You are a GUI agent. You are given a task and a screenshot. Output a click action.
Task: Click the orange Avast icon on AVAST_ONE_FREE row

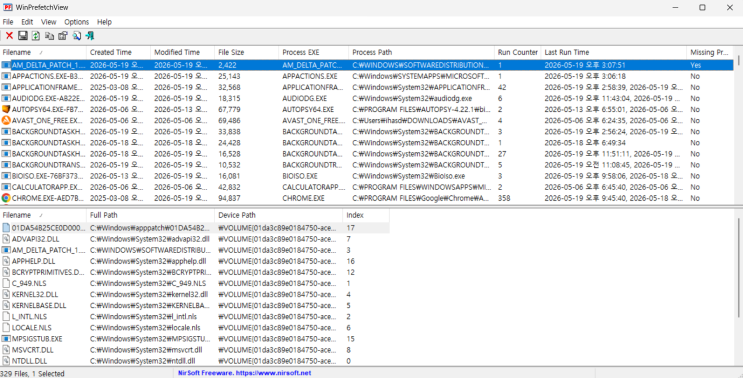pos(6,120)
